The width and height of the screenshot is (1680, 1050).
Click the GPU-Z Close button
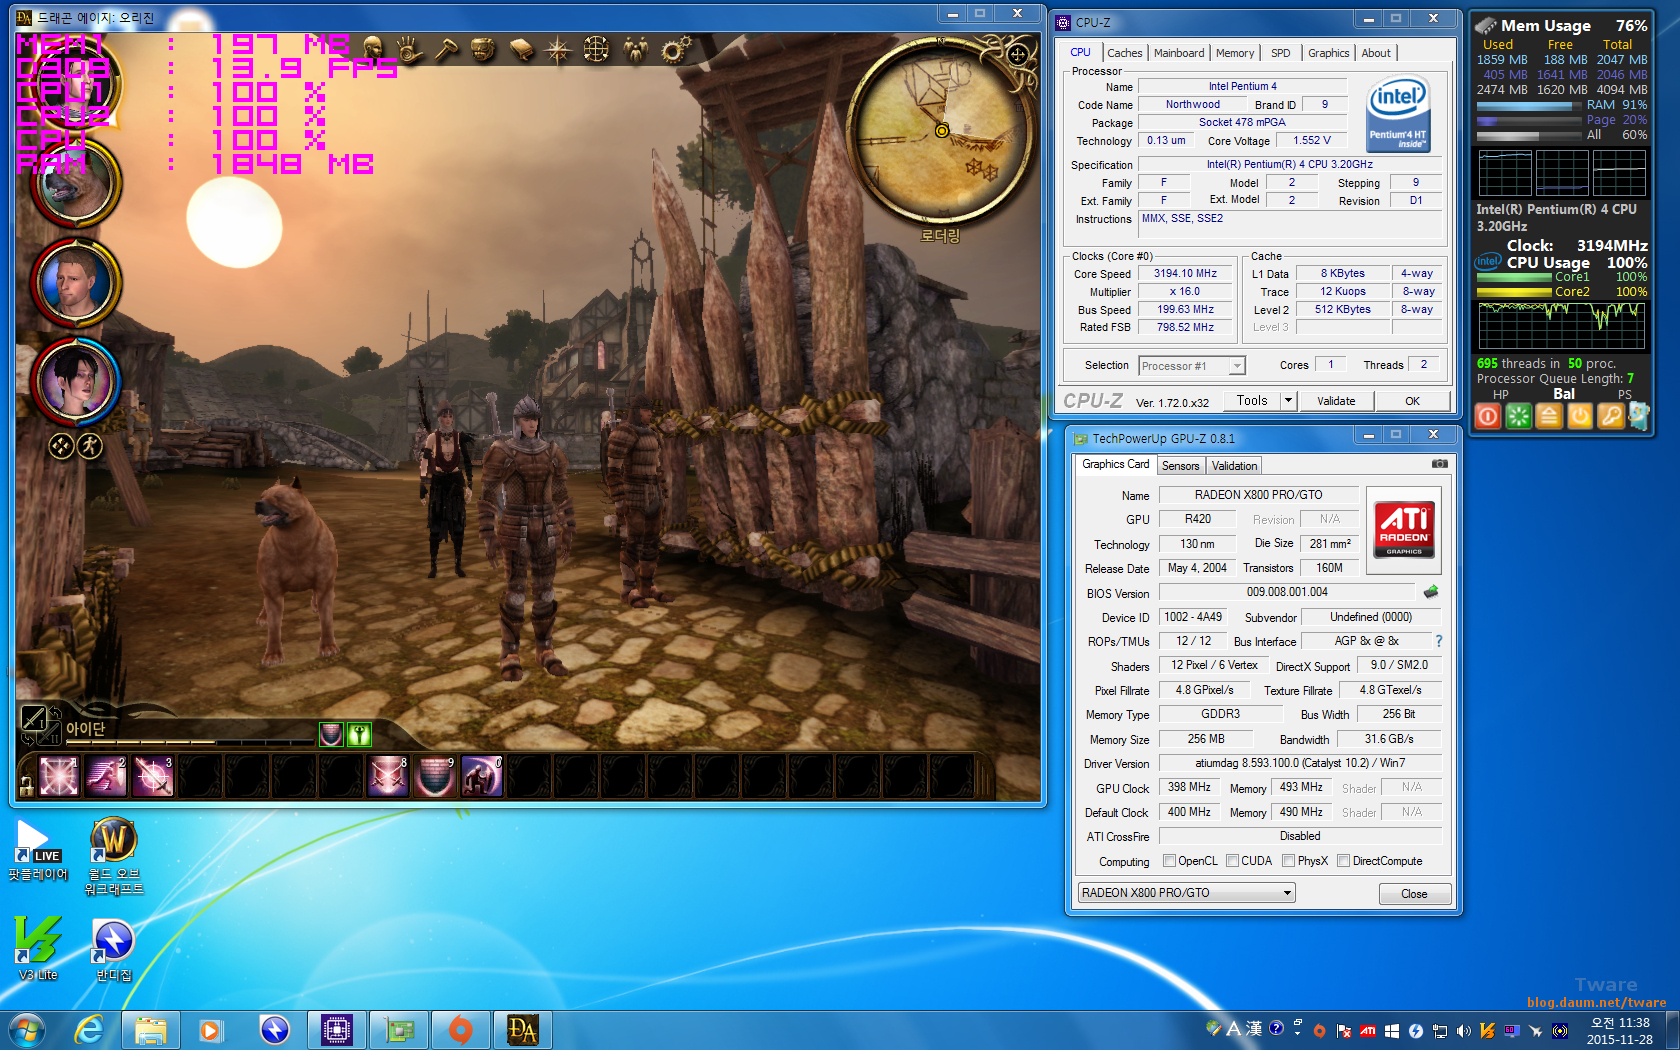[1414, 894]
